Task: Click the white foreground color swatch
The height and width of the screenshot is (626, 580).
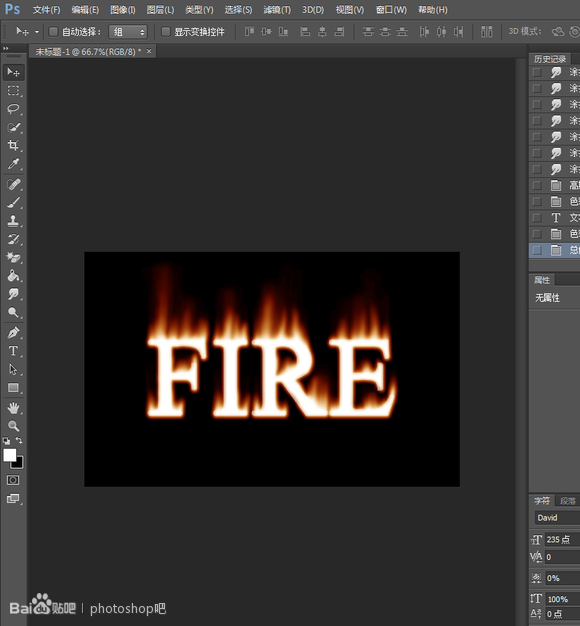Action: click(x=10, y=455)
